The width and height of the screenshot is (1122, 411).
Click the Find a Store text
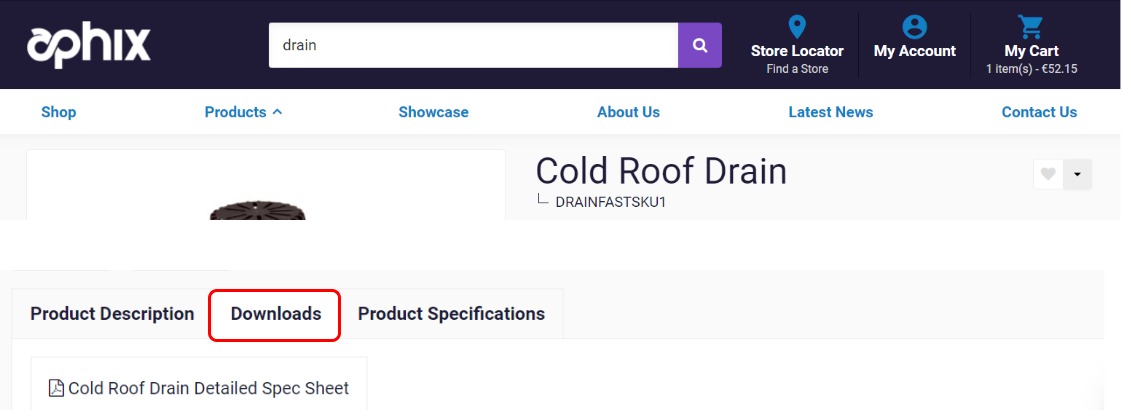[797, 69]
